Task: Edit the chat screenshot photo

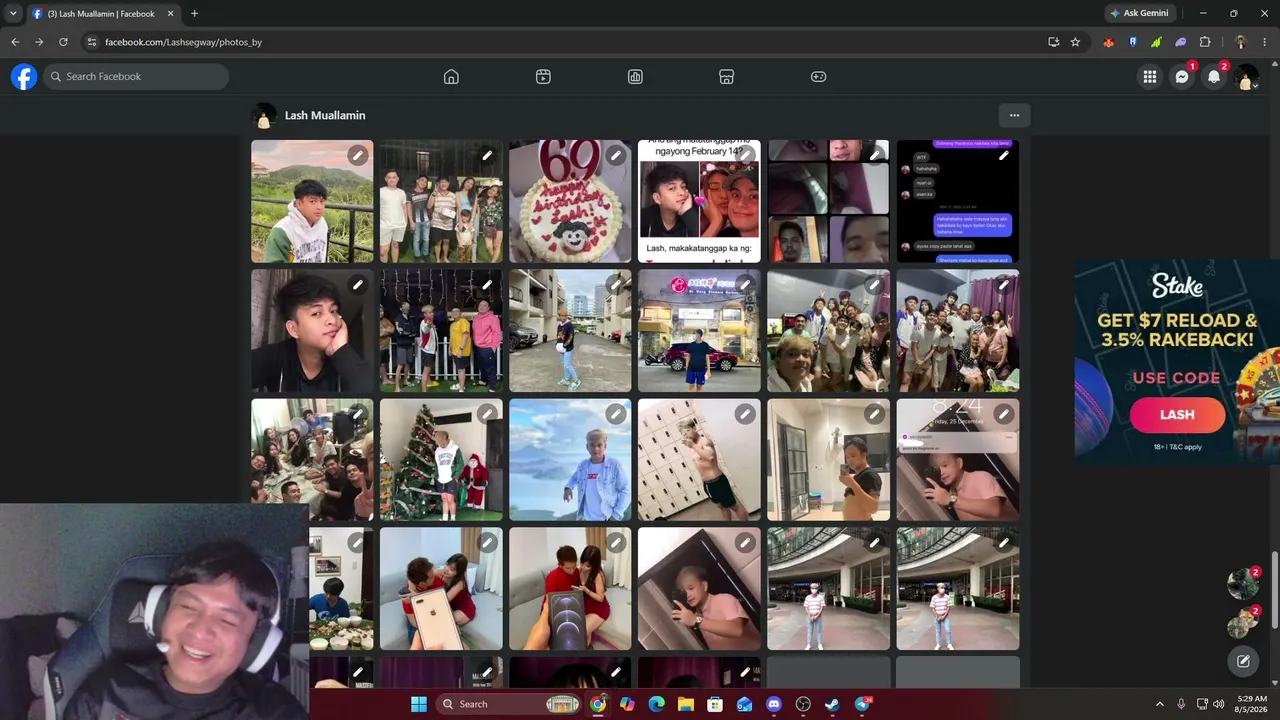Action: [1003, 155]
